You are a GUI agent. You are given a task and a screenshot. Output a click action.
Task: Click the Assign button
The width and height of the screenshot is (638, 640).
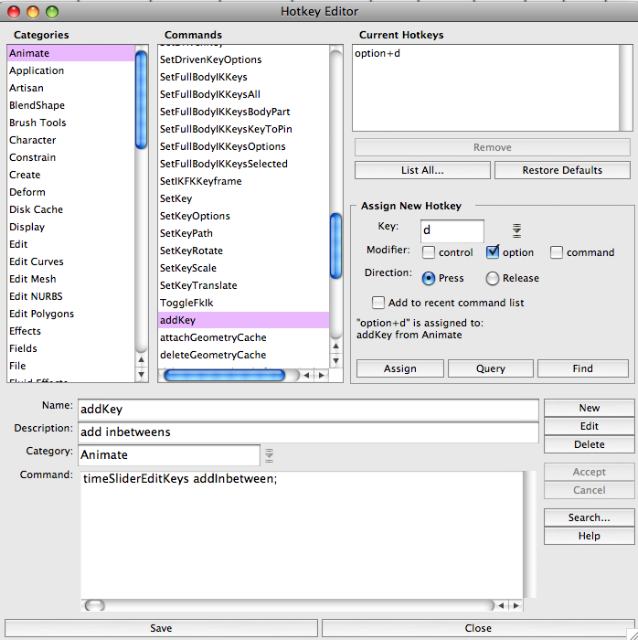coord(400,369)
